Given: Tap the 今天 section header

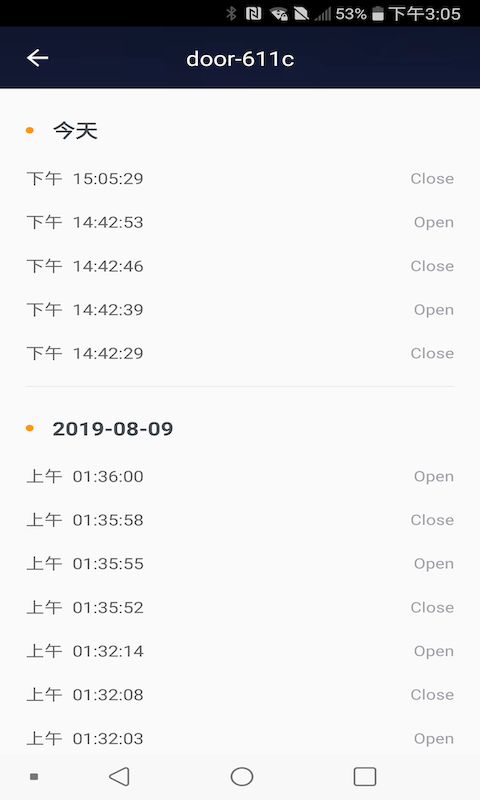Looking at the screenshot, I should 75,131.
